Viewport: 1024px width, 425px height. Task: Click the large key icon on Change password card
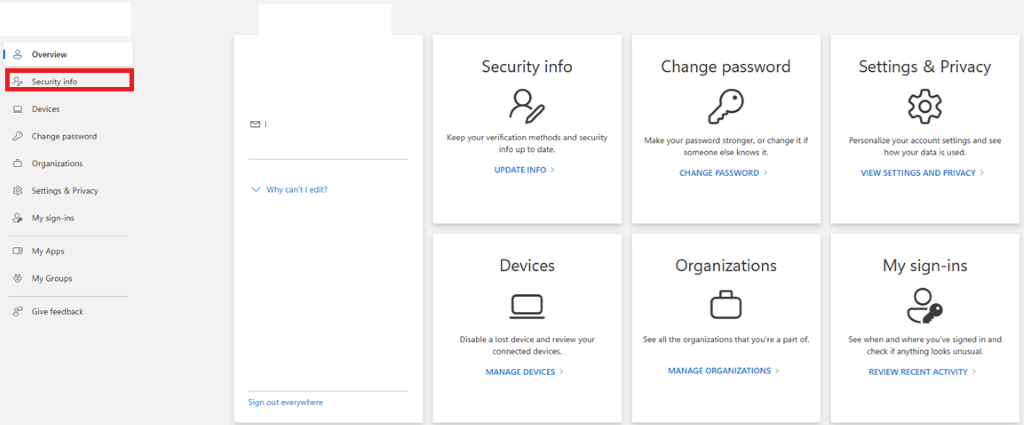(726, 106)
